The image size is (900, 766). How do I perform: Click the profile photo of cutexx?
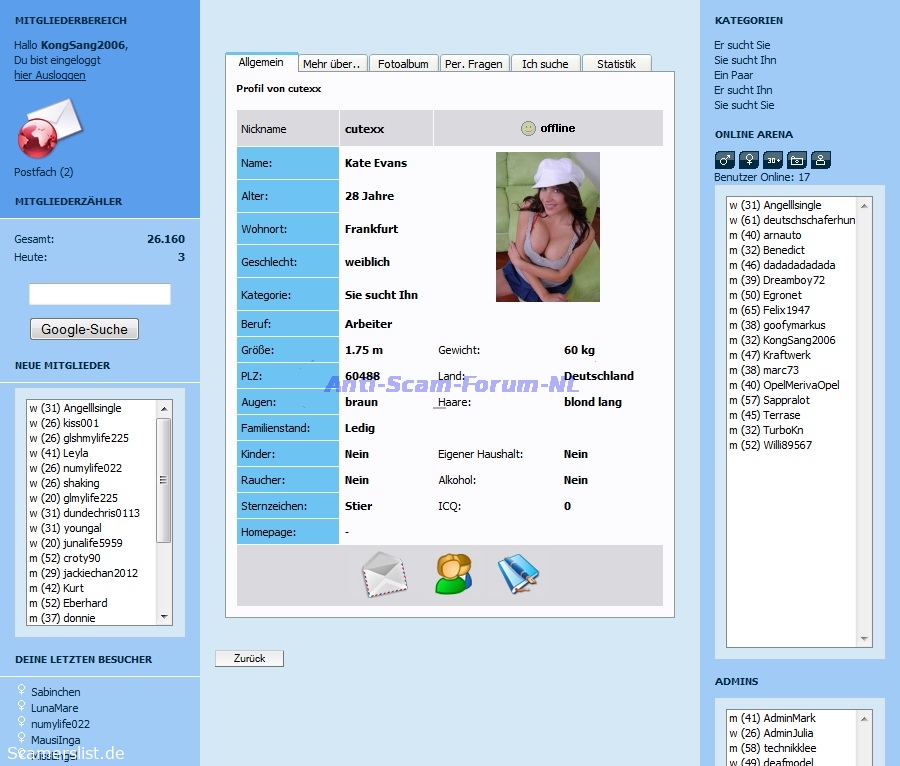tap(548, 227)
